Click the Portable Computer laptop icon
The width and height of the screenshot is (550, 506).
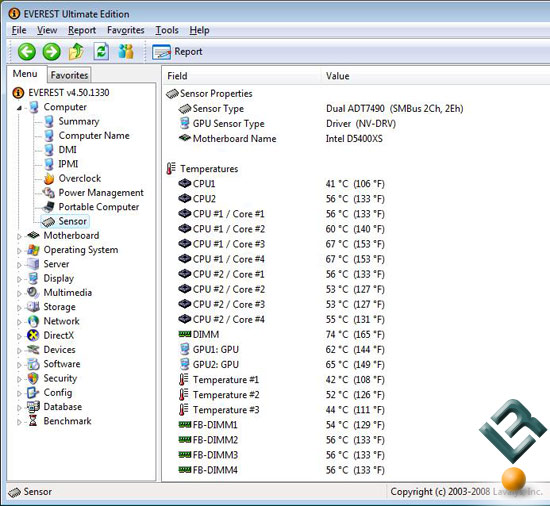click(49, 207)
